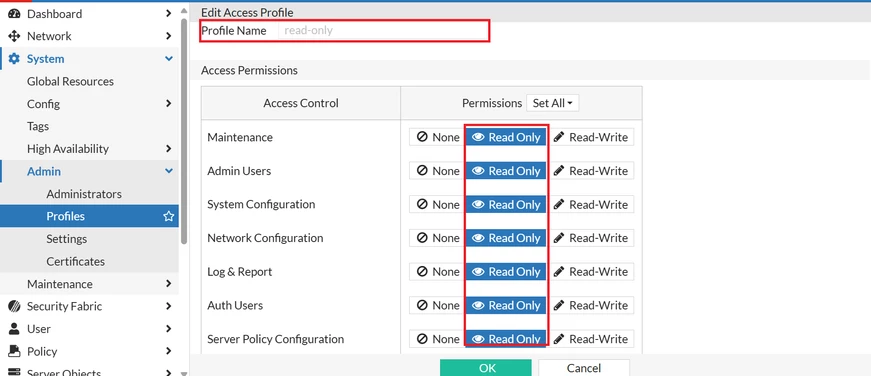Expand the Security Fabric chevron
The height and width of the screenshot is (376, 871).
(169, 306)
